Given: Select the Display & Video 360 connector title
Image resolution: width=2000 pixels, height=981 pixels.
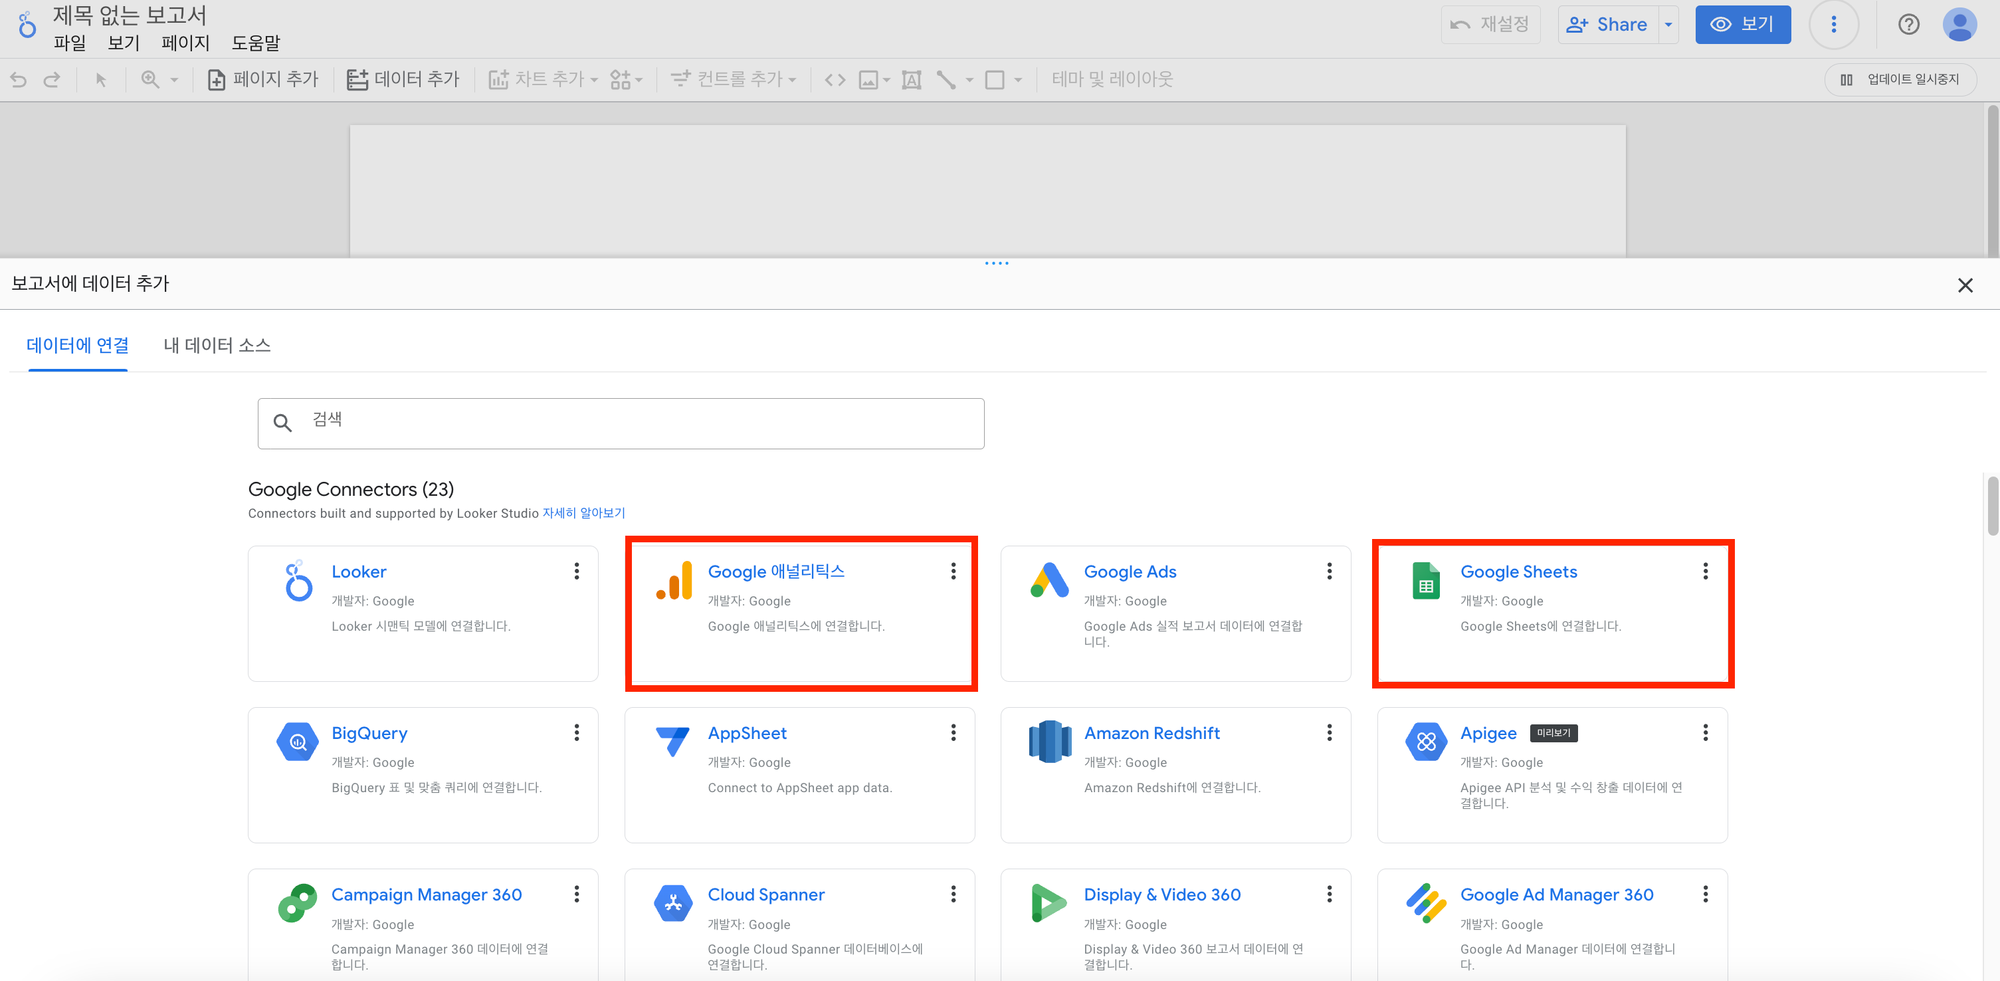Looking at the screenshot, I should (1162, 895).
